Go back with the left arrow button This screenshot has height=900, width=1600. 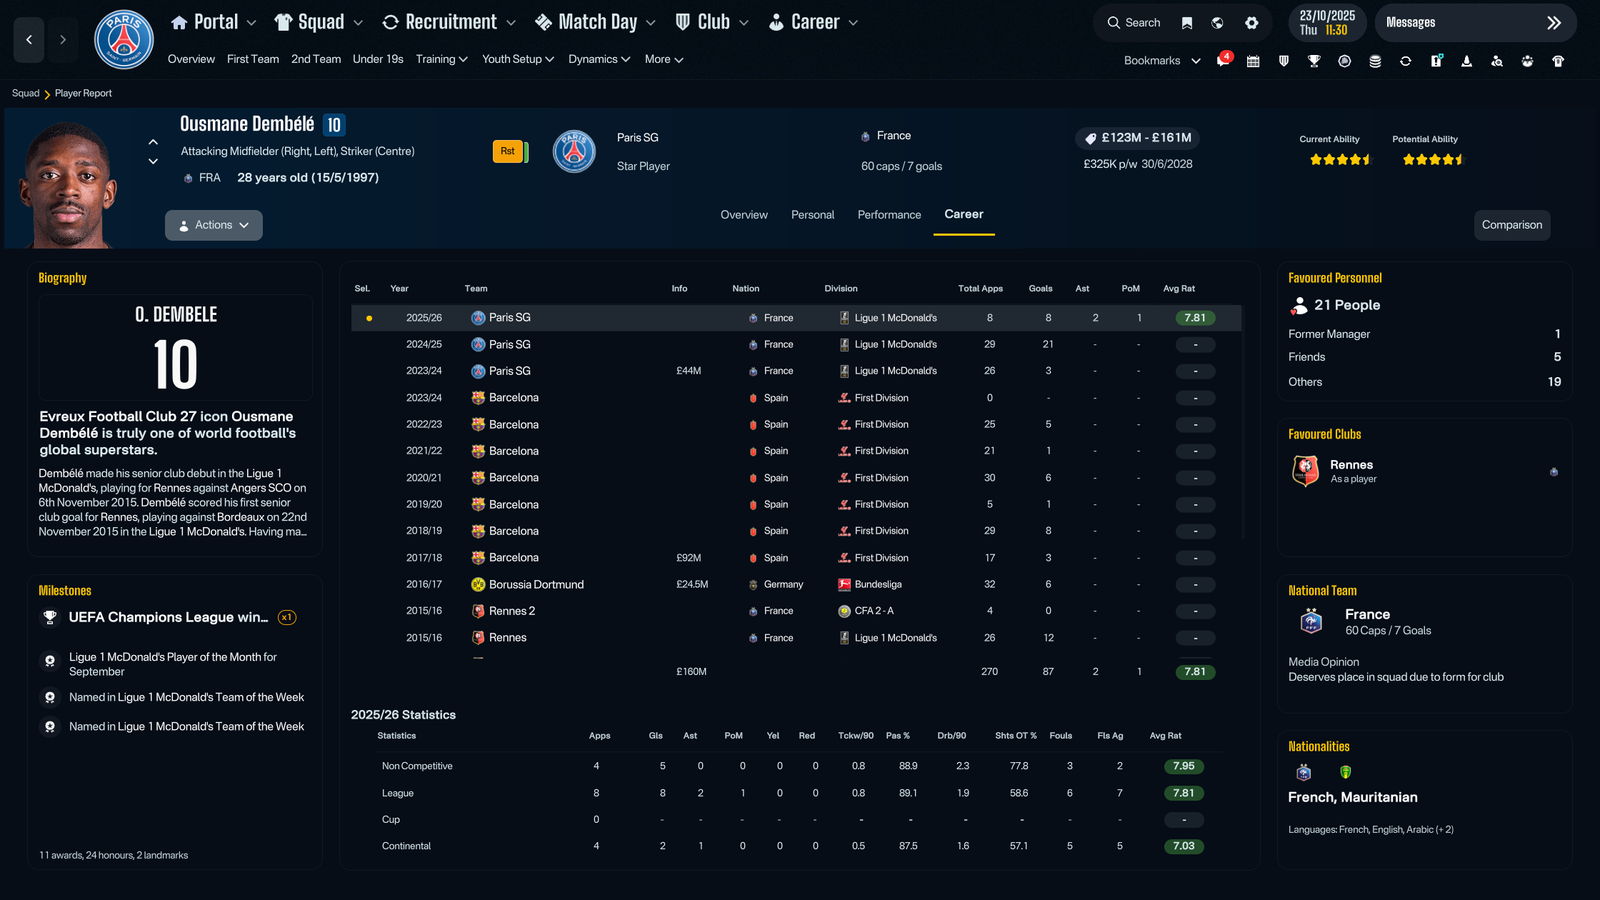29,40
